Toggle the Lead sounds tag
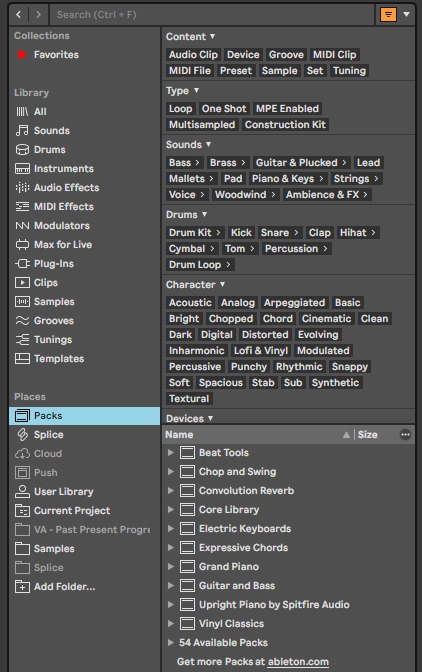The width and height of the screenshot is (422, 672). [368, 163]
